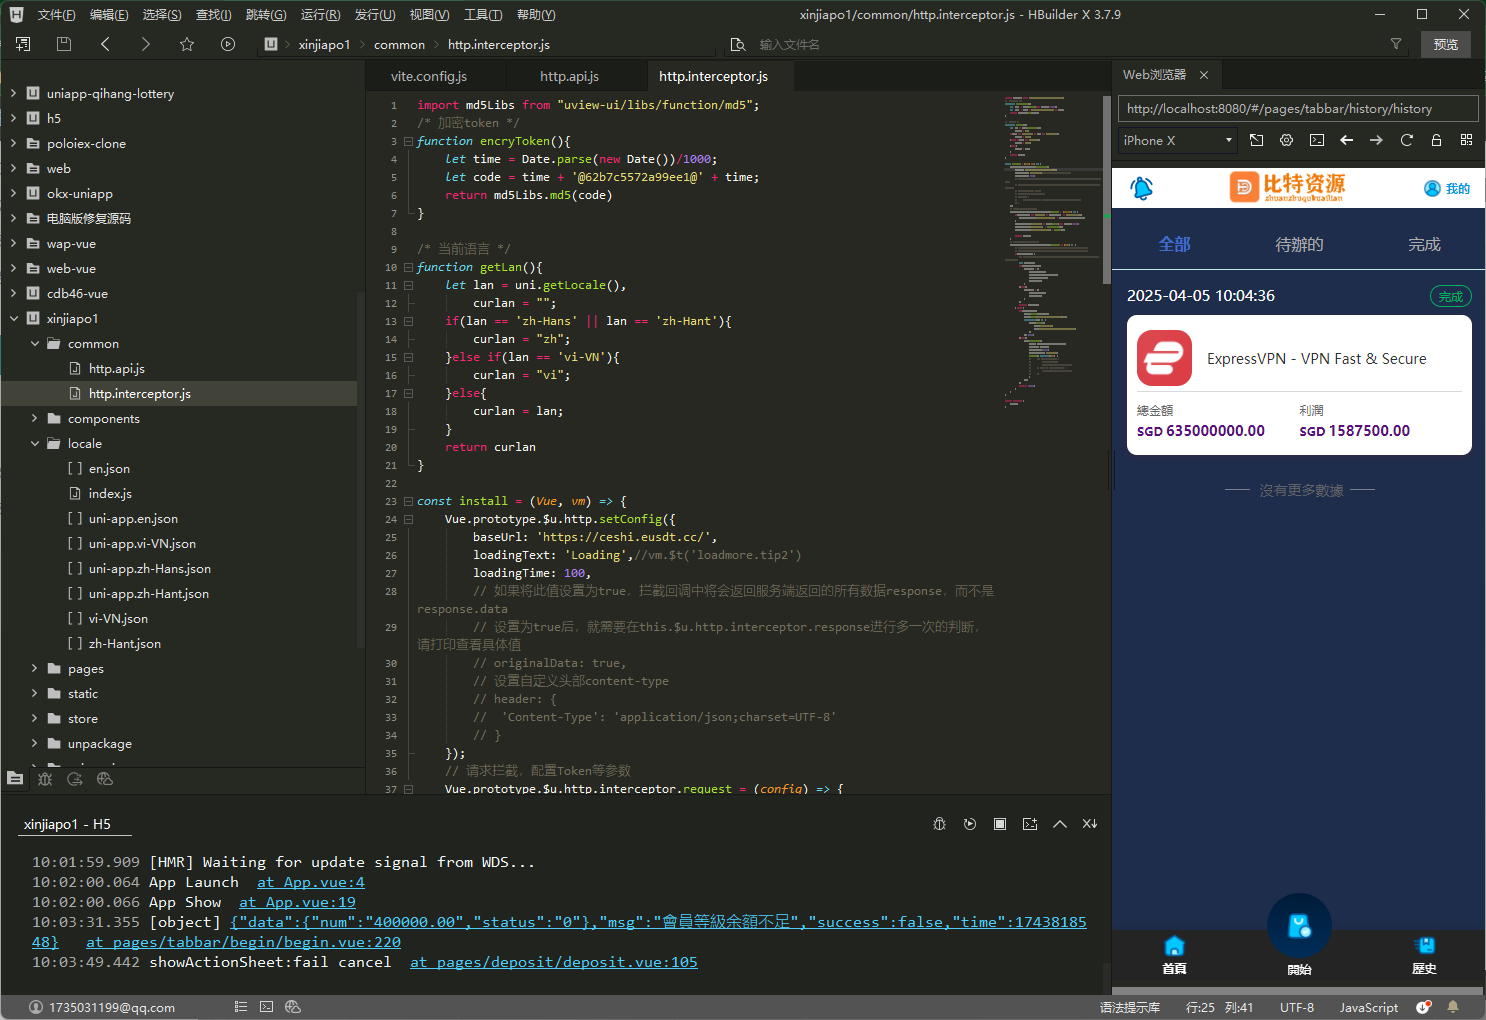Screen dimensions: 1486x1020
Task: Expand the poloiex-clone folder
Action: pos(13,143)
